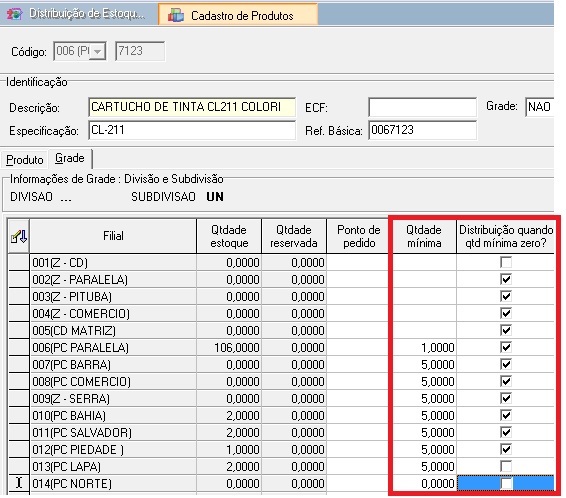Select the 008(PC COMERCIO) filial cell
566x498 pixels.
pos(113,381)
